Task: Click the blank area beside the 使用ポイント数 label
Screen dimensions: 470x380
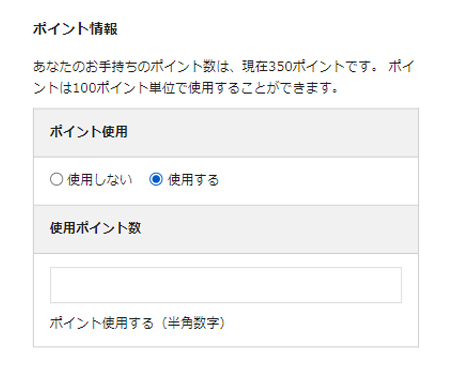Action: 279,229
